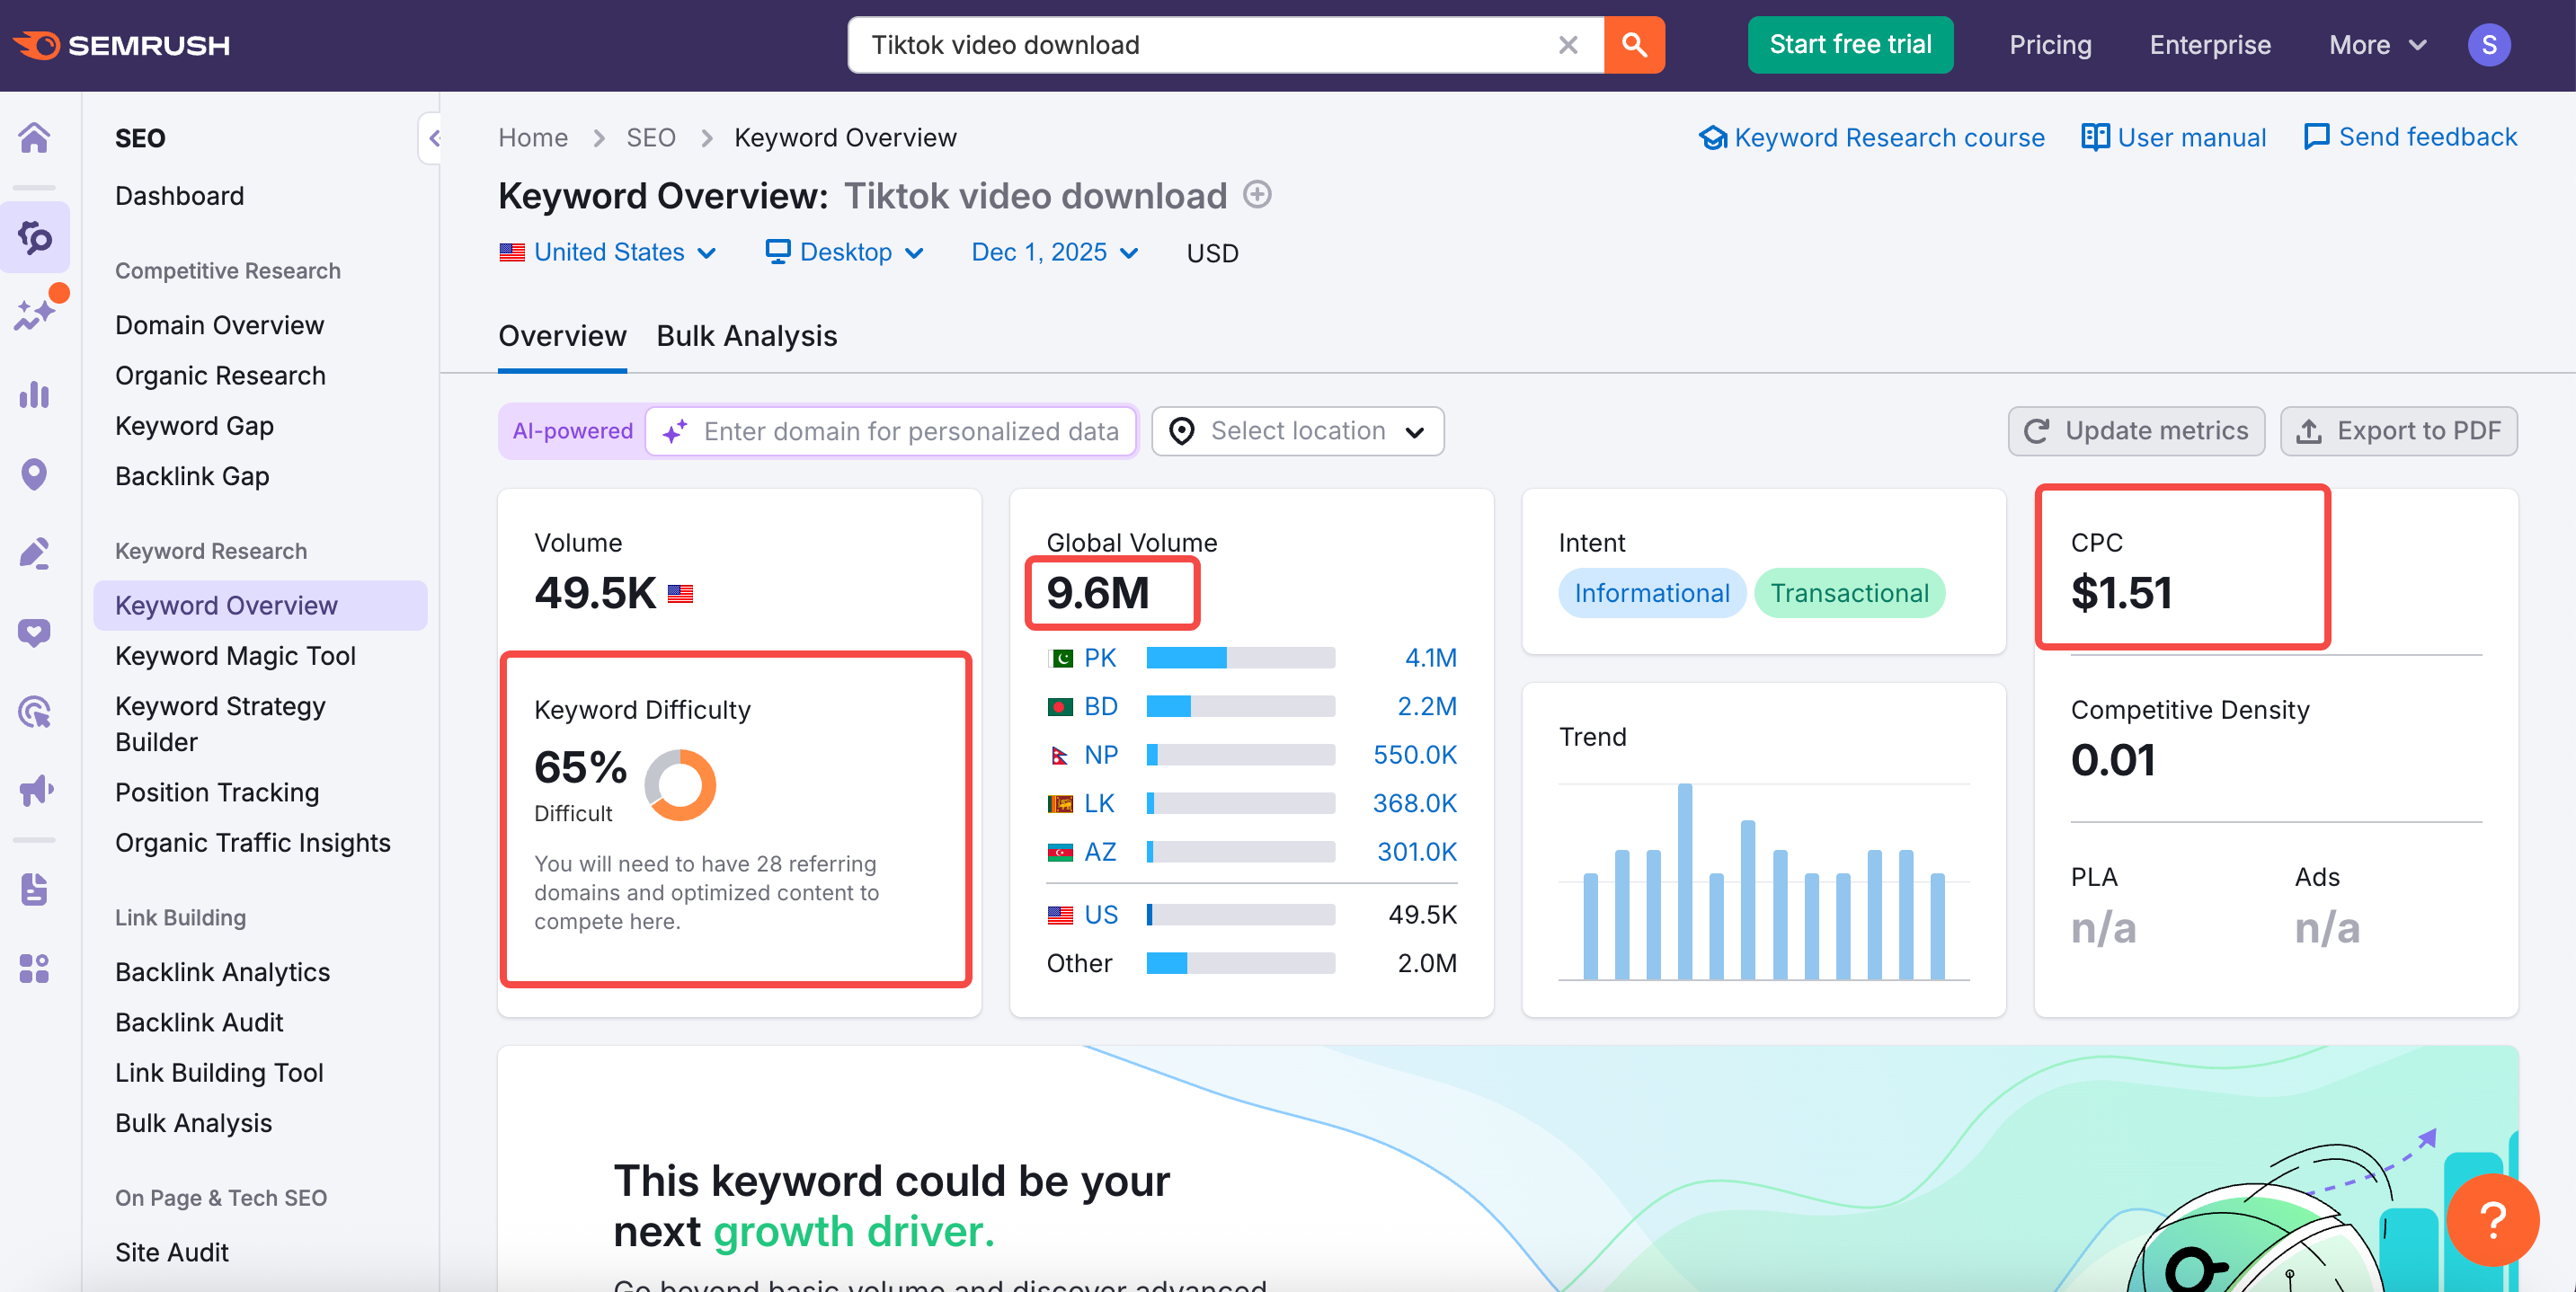Viewport: 2576px width, 1292px height.
Task: Open Backlink Analytics in sidebar
Action: 222,972
